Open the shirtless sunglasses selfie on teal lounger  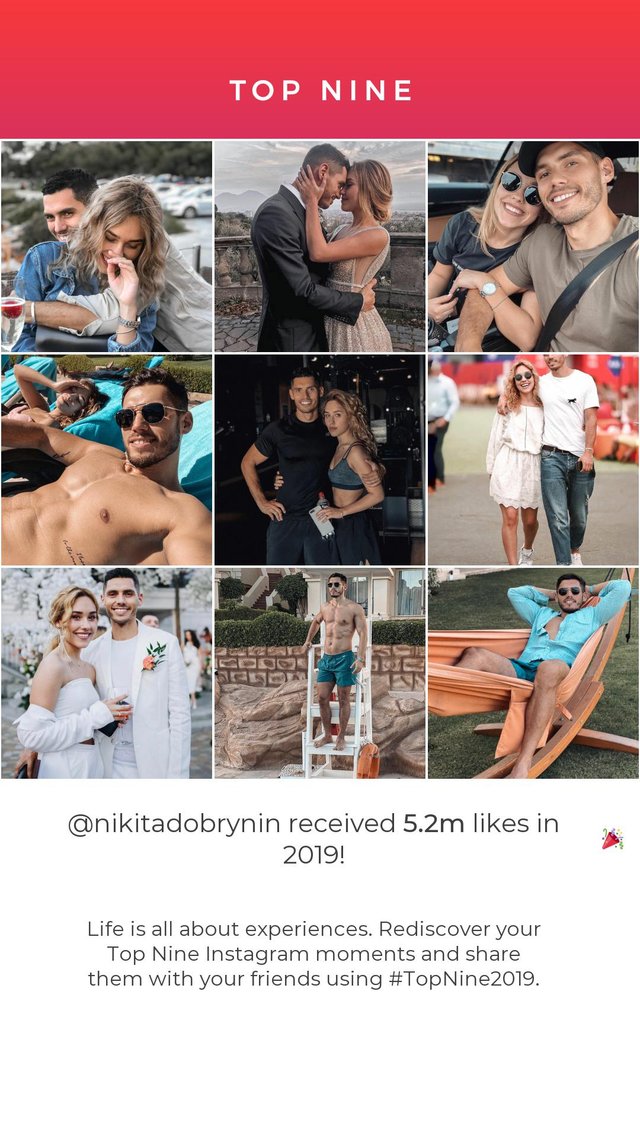pyautogui.click(x=107, y=460)
